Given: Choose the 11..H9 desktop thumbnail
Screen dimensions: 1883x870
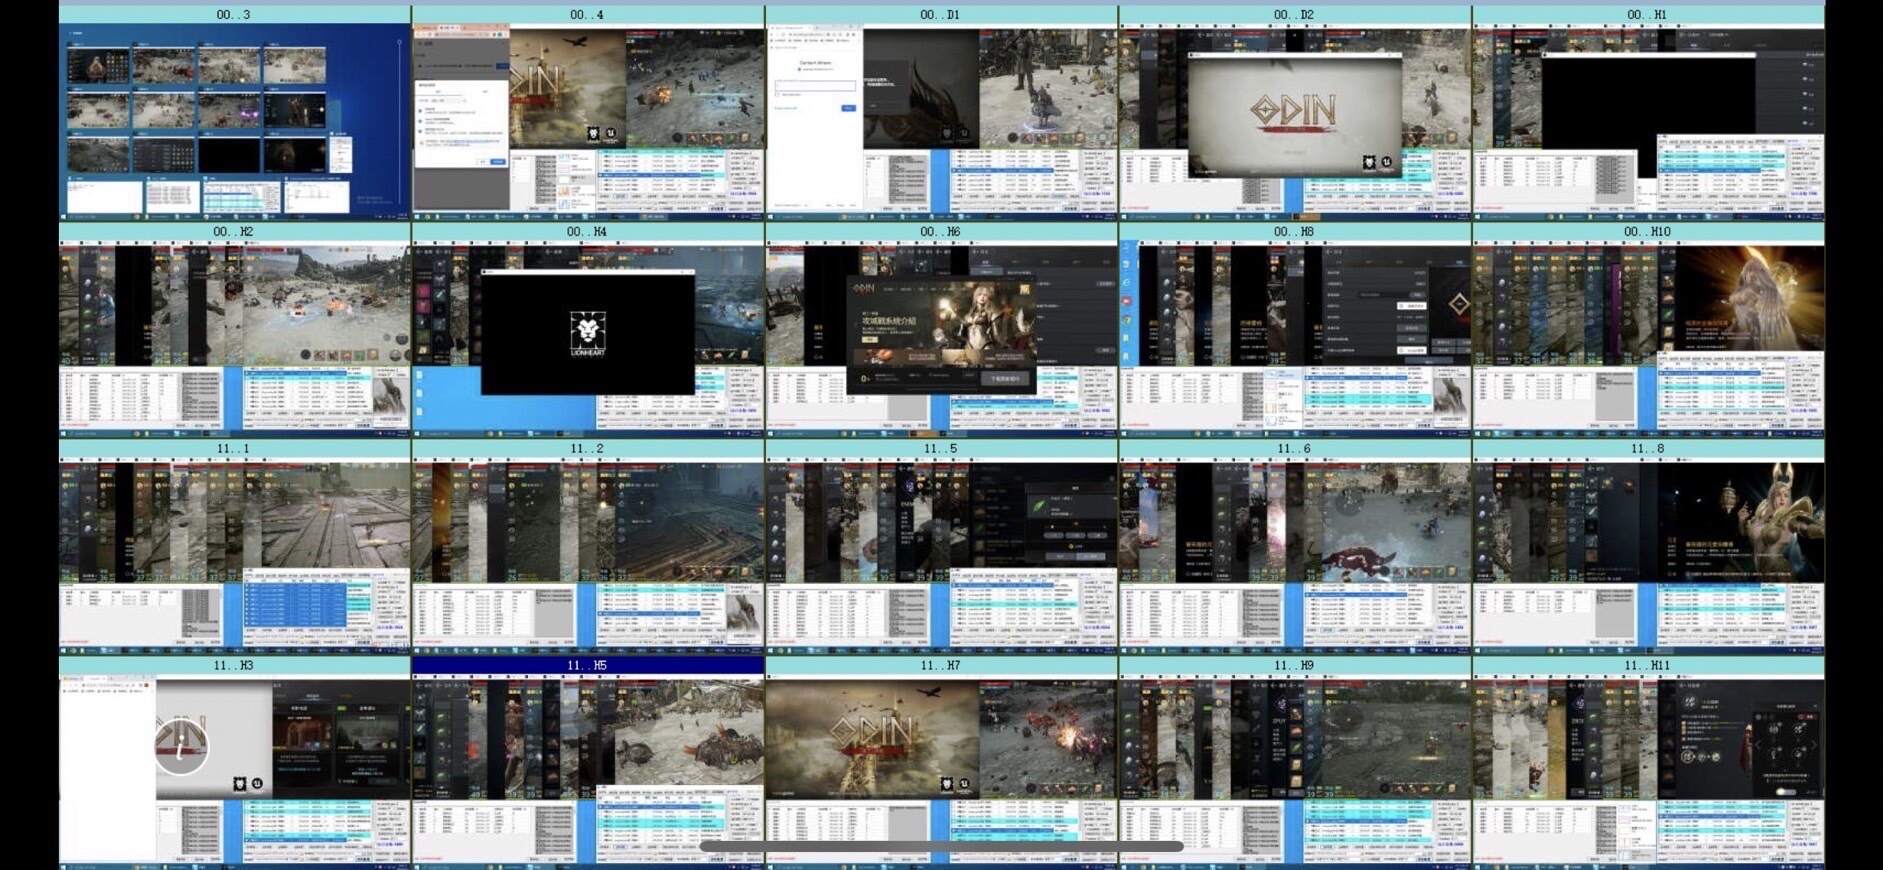Looking at the screenshot, I should [x=1295, y=770].
